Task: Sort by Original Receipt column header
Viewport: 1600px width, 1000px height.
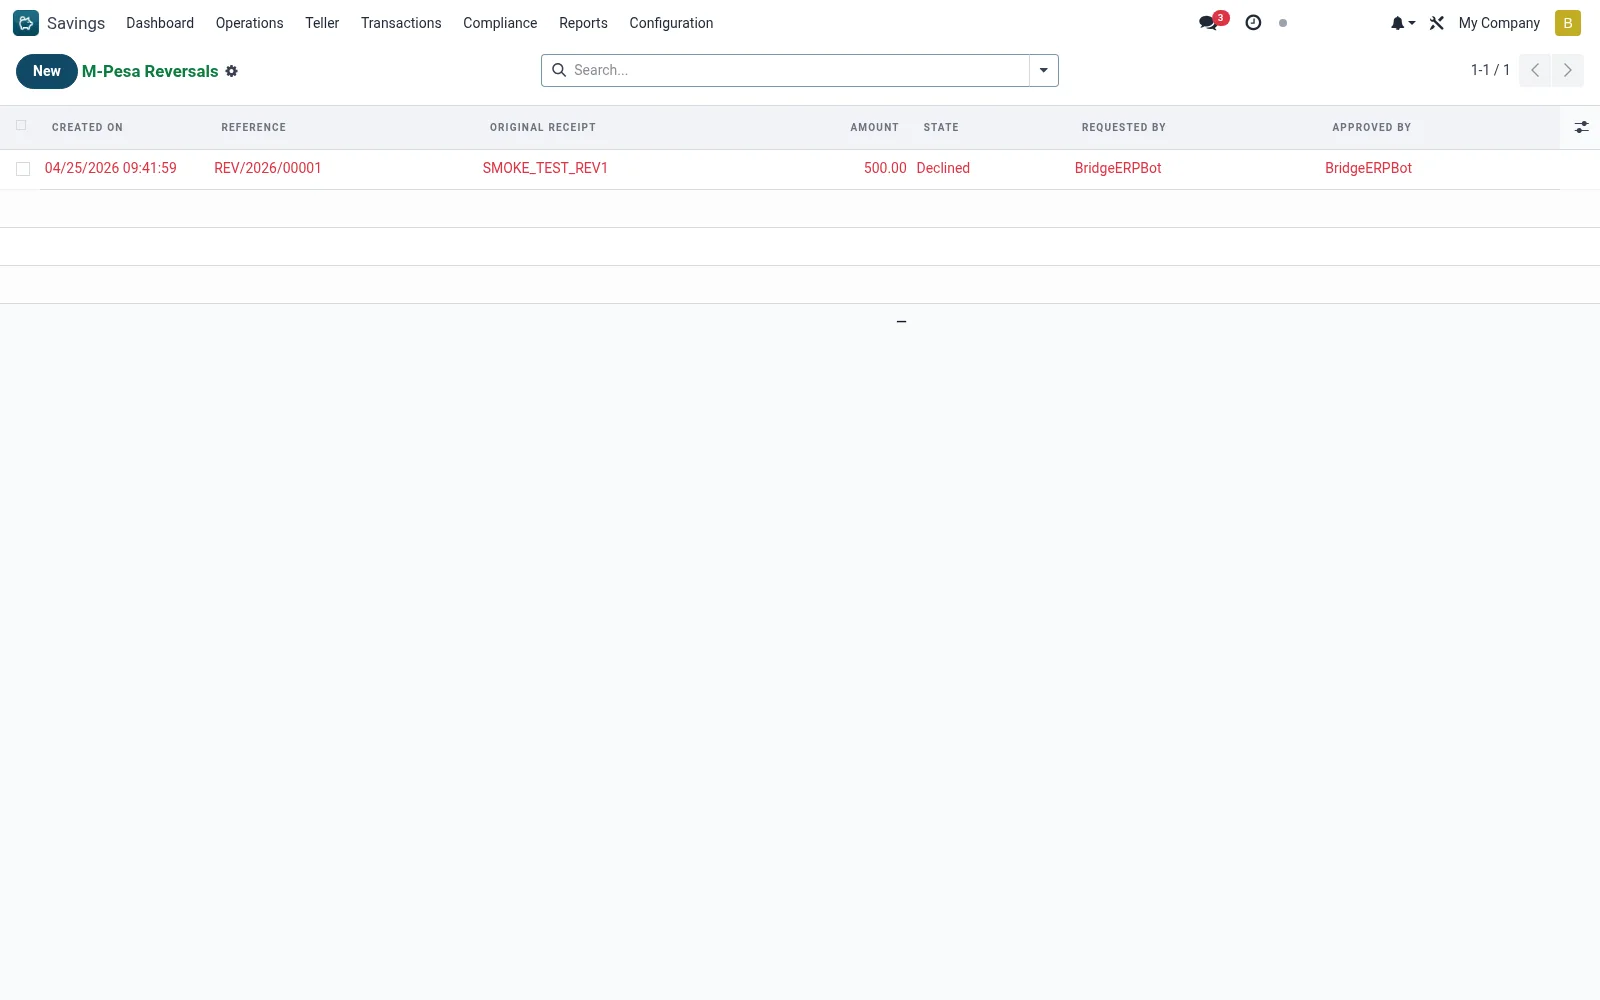Action: [x=542, y=127]
